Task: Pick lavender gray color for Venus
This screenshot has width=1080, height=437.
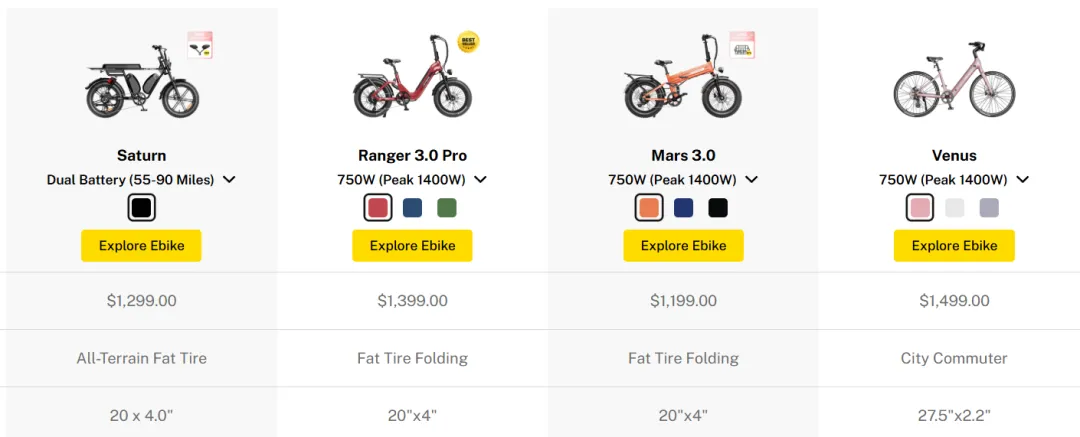Action: pos(989,207)
